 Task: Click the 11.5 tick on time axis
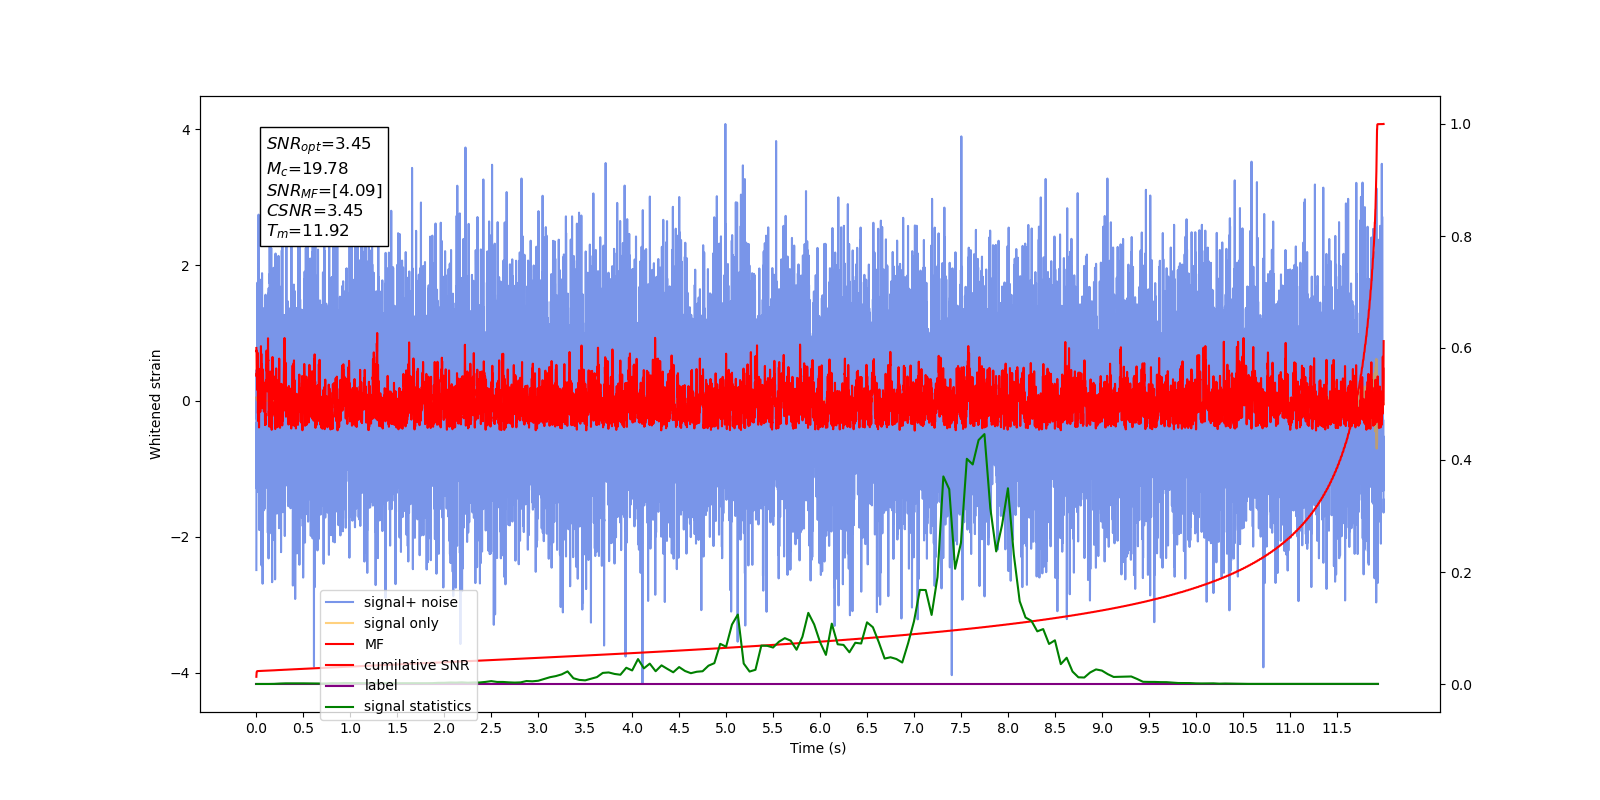tap(1337, 728)
